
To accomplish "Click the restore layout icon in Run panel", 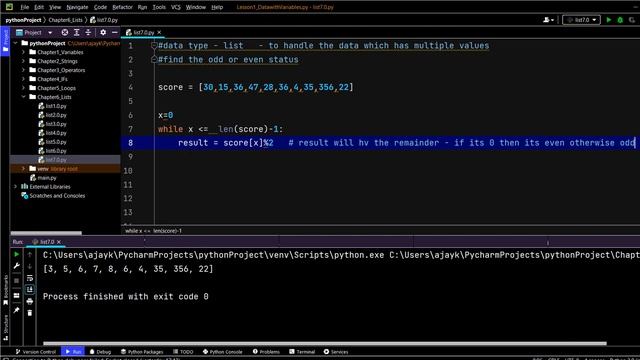I will click(16, 296).
